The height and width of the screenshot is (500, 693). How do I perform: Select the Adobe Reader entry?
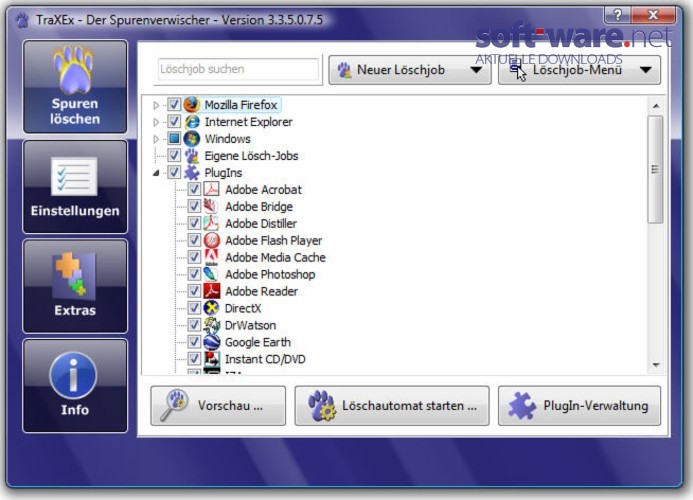pos(262,291)
